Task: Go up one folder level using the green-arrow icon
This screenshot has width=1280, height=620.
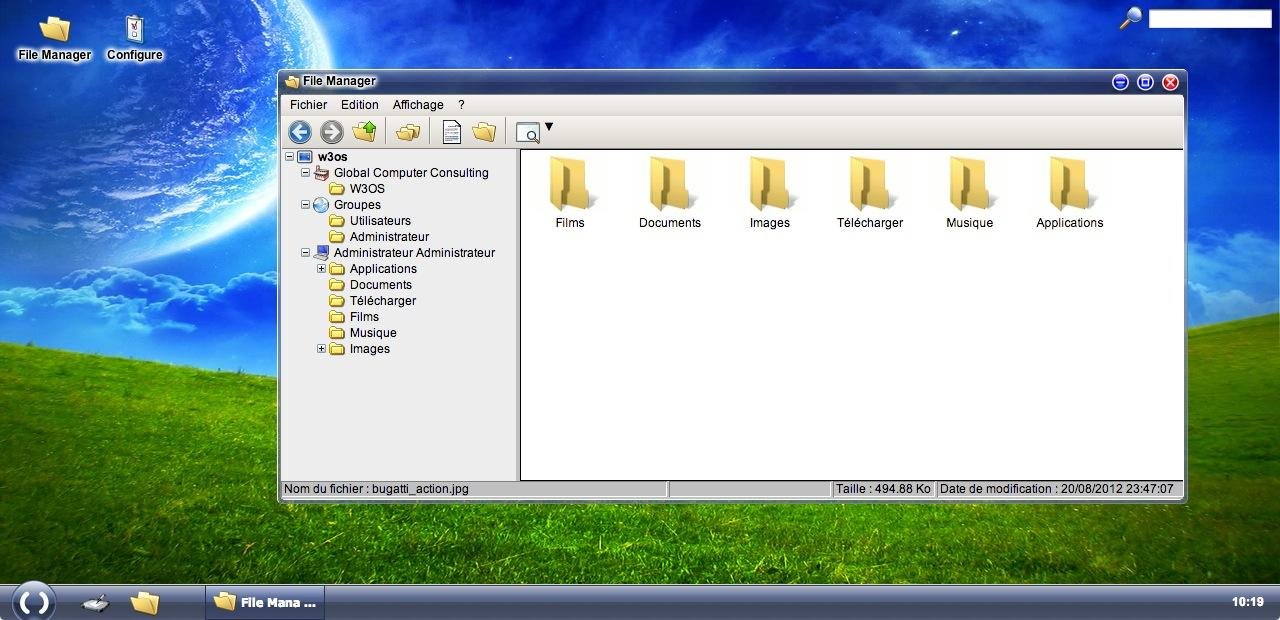Action: [x=363, y=131]
